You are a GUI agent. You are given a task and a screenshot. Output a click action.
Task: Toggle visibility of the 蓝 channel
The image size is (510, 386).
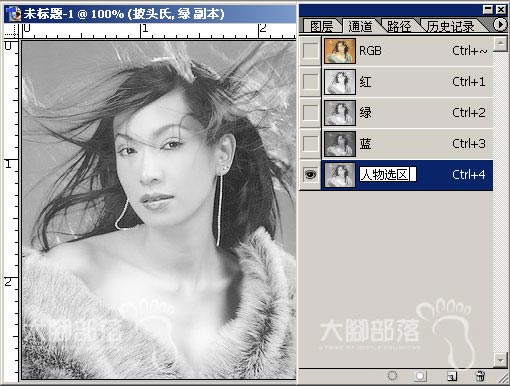310,144
